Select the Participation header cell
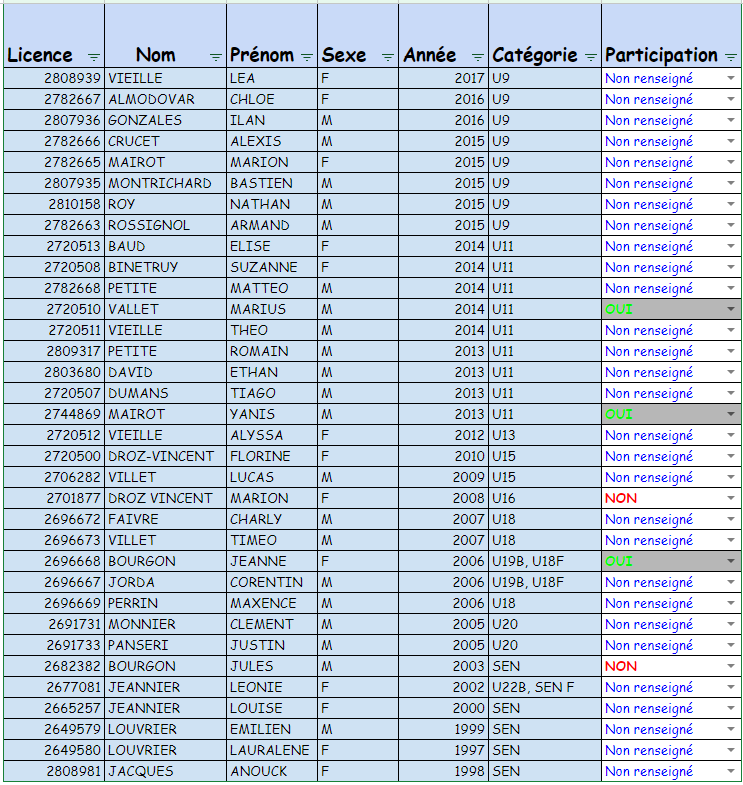 tap(672, 36)
